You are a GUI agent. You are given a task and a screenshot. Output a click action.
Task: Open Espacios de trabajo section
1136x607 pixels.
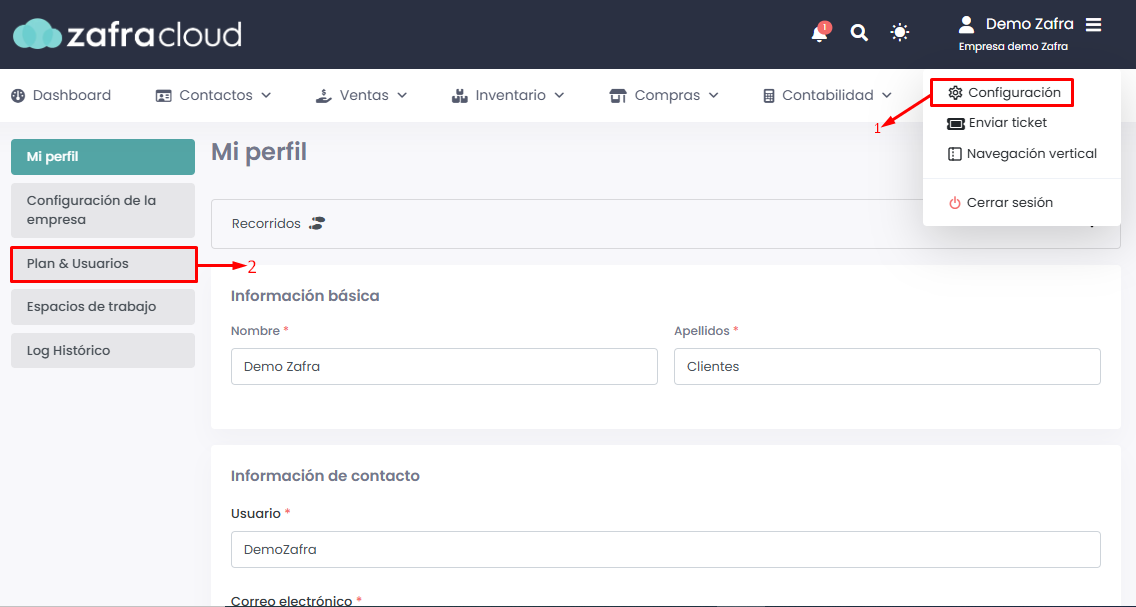point(103,307)
